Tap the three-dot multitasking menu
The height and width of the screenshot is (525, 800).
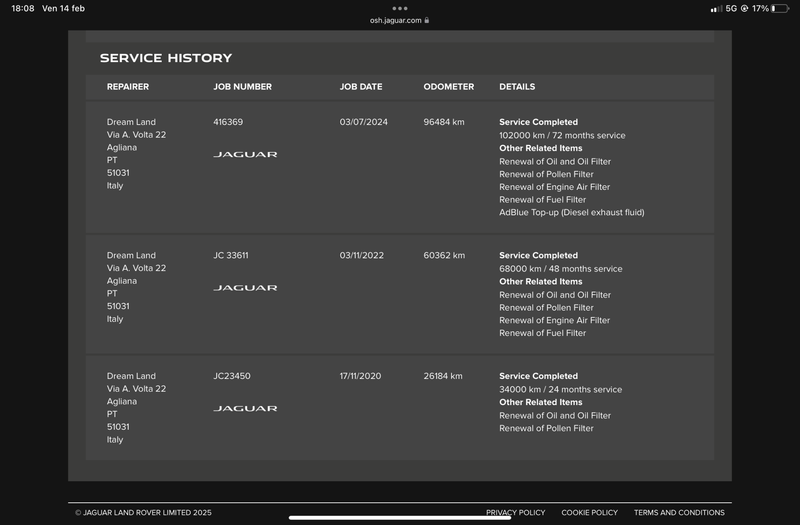coord(399,8)
